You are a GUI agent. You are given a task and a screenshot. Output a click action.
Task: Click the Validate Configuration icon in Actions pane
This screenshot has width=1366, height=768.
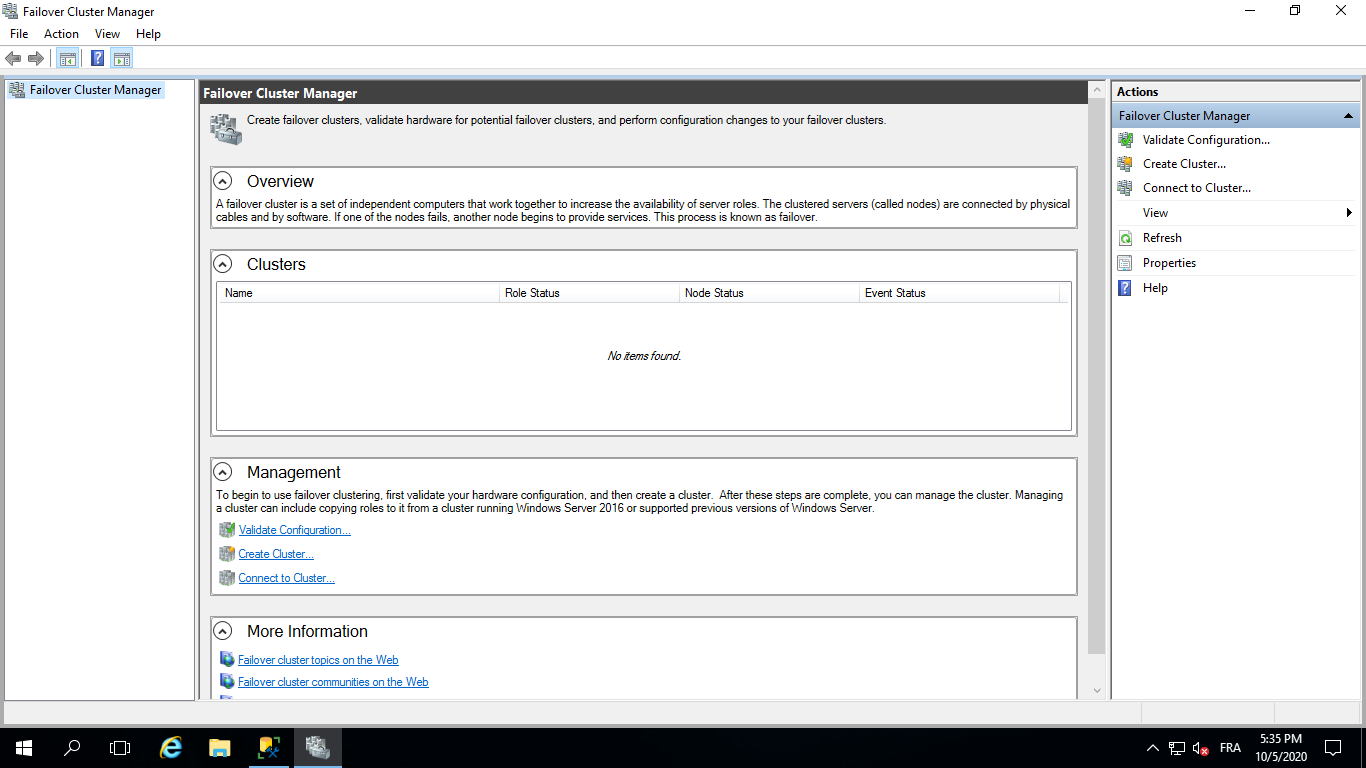pos(1125,140)
